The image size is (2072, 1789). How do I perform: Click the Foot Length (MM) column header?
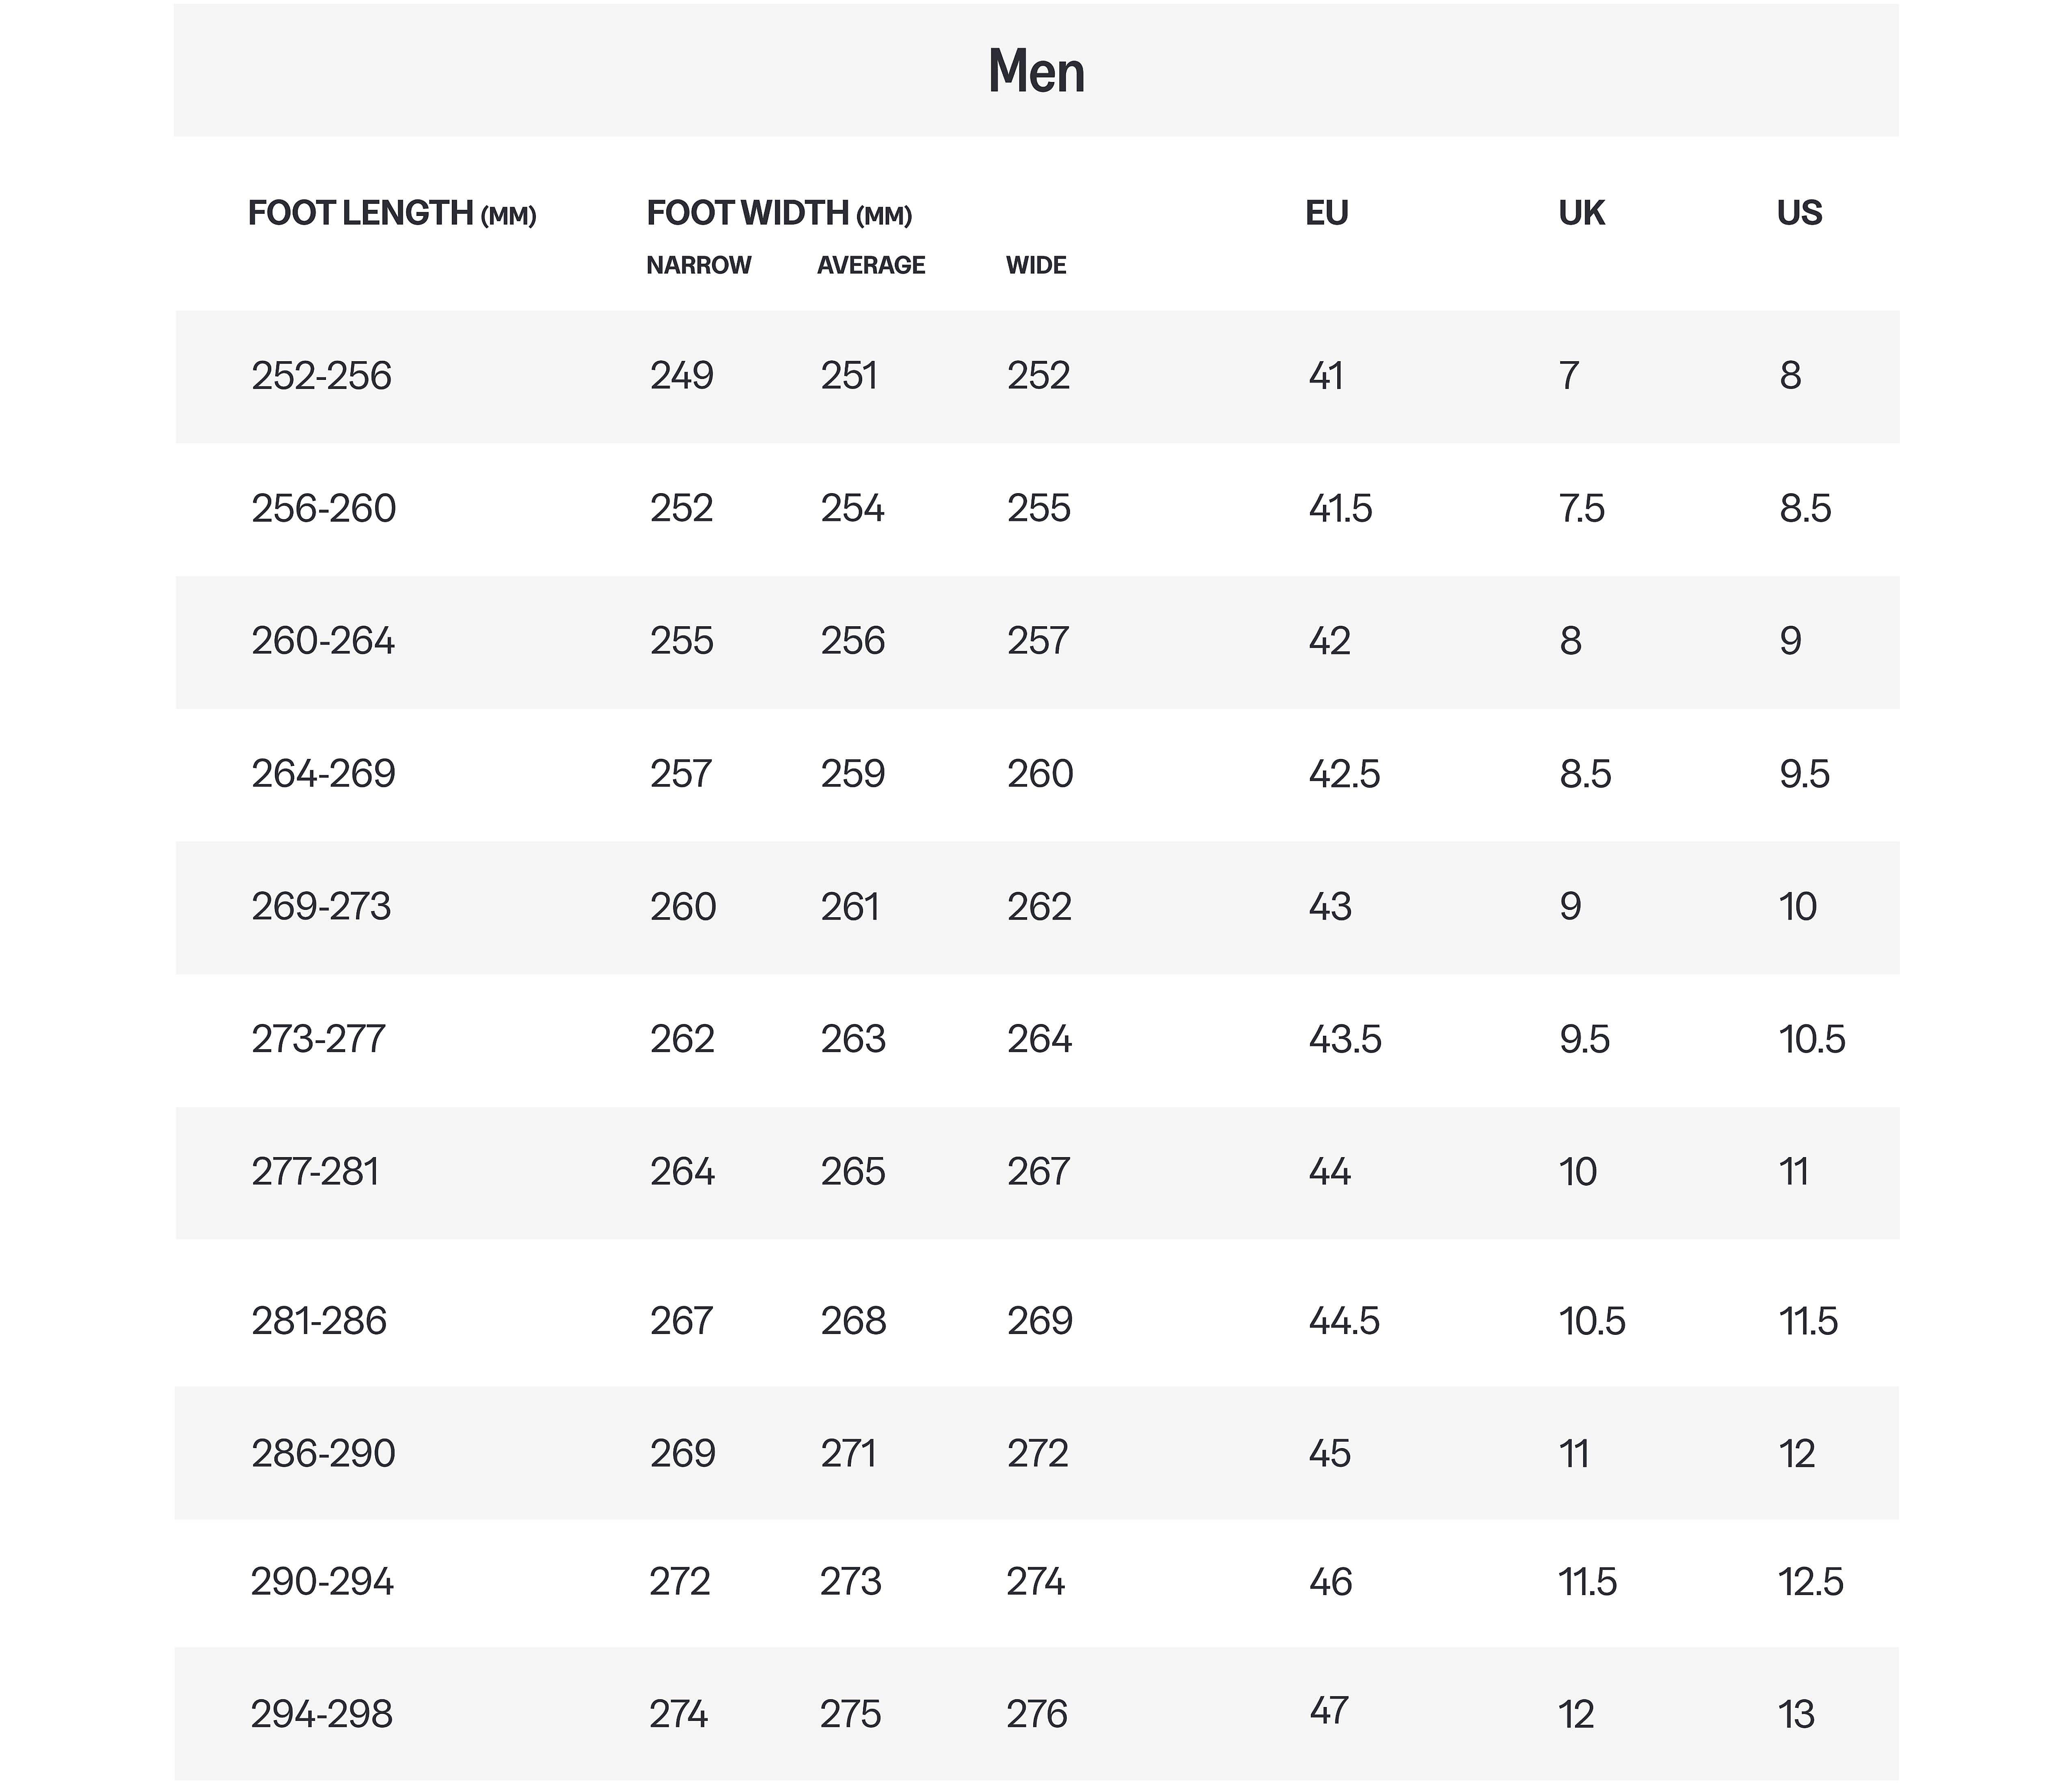point(391,213)
